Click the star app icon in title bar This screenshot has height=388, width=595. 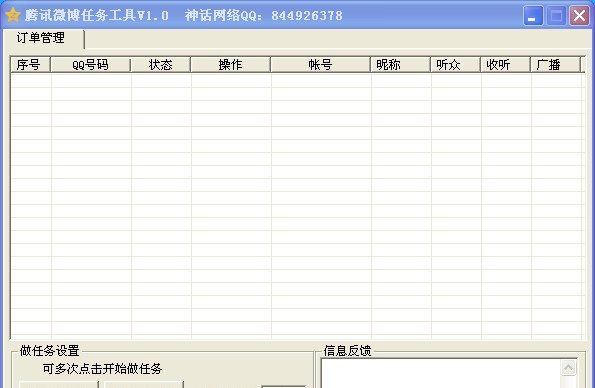tap(13, 15)
